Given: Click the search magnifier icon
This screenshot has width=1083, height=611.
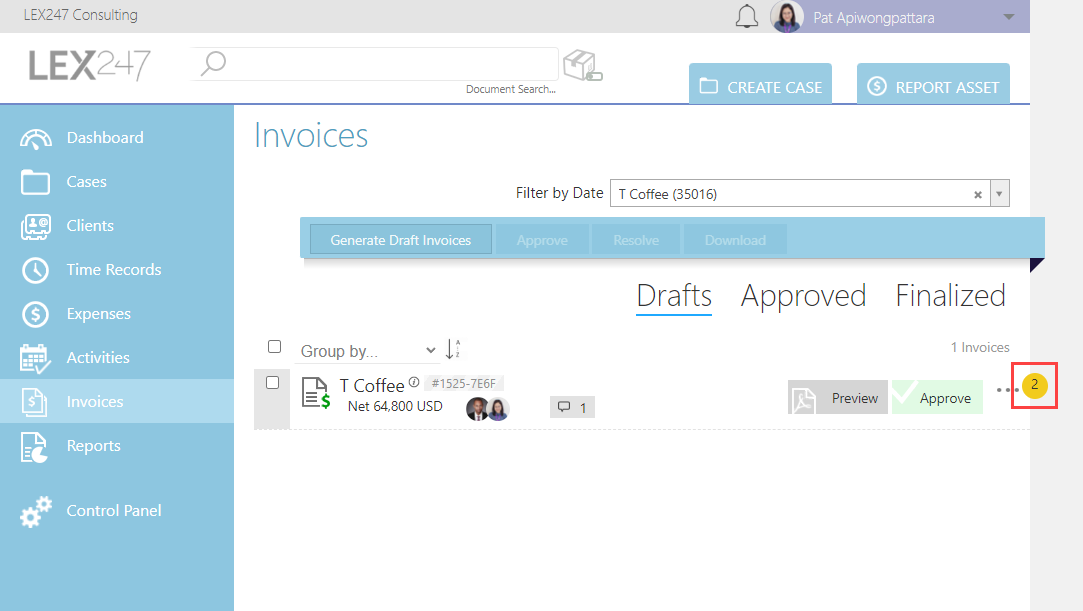Looking at the screenshot, I should point(213,64).
